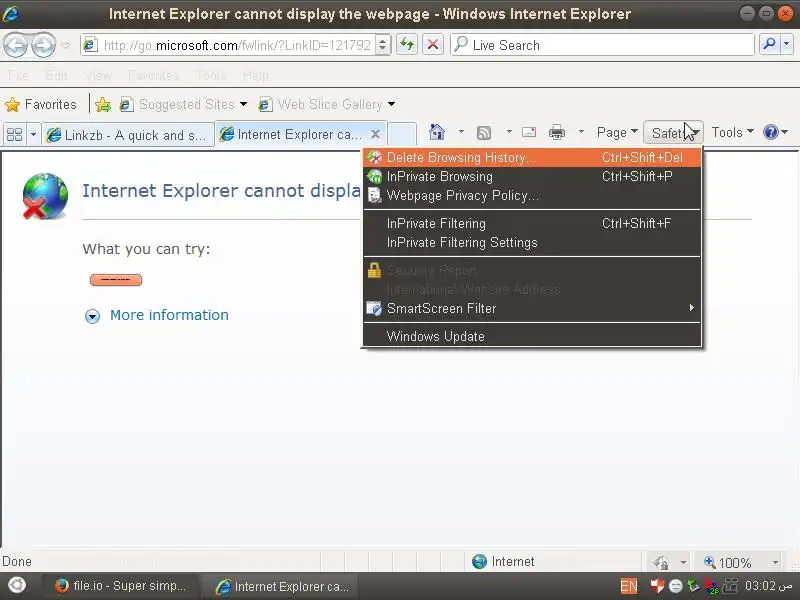Screen dimensions: 800x600
Task: Expand More information arrow icon
Action: (x=92, y=316)
